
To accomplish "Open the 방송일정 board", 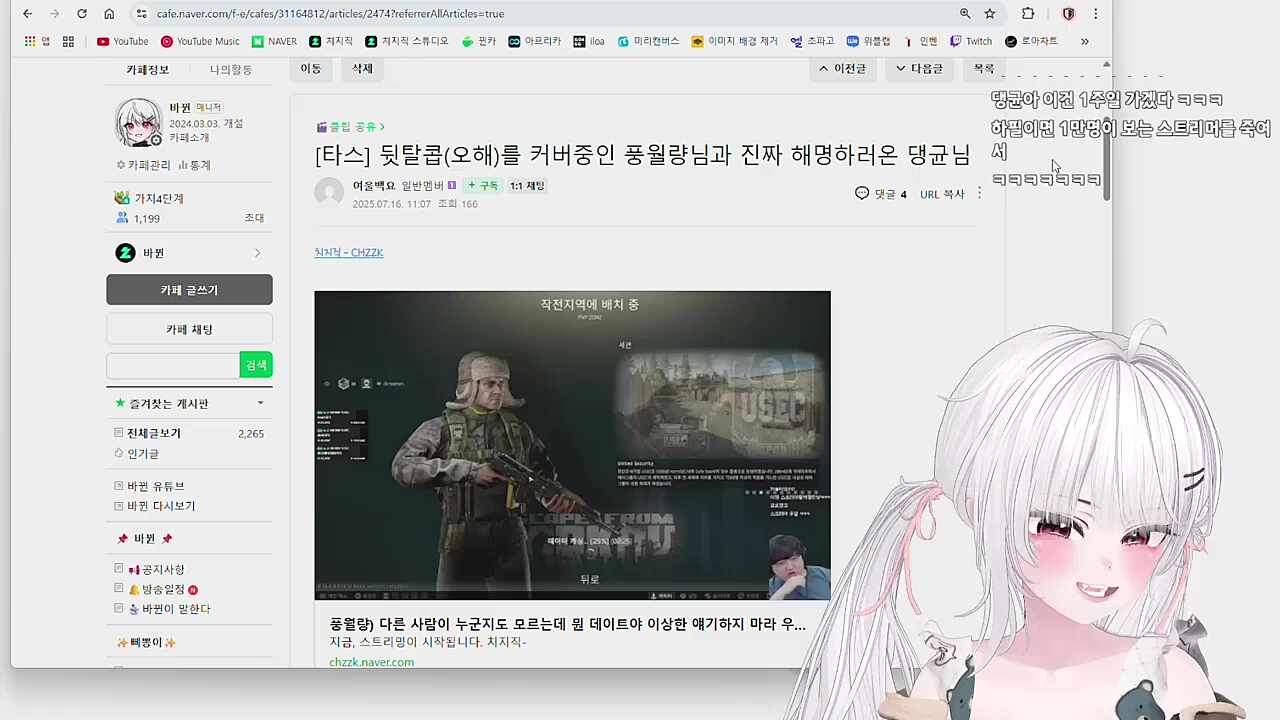I will 163,589.
